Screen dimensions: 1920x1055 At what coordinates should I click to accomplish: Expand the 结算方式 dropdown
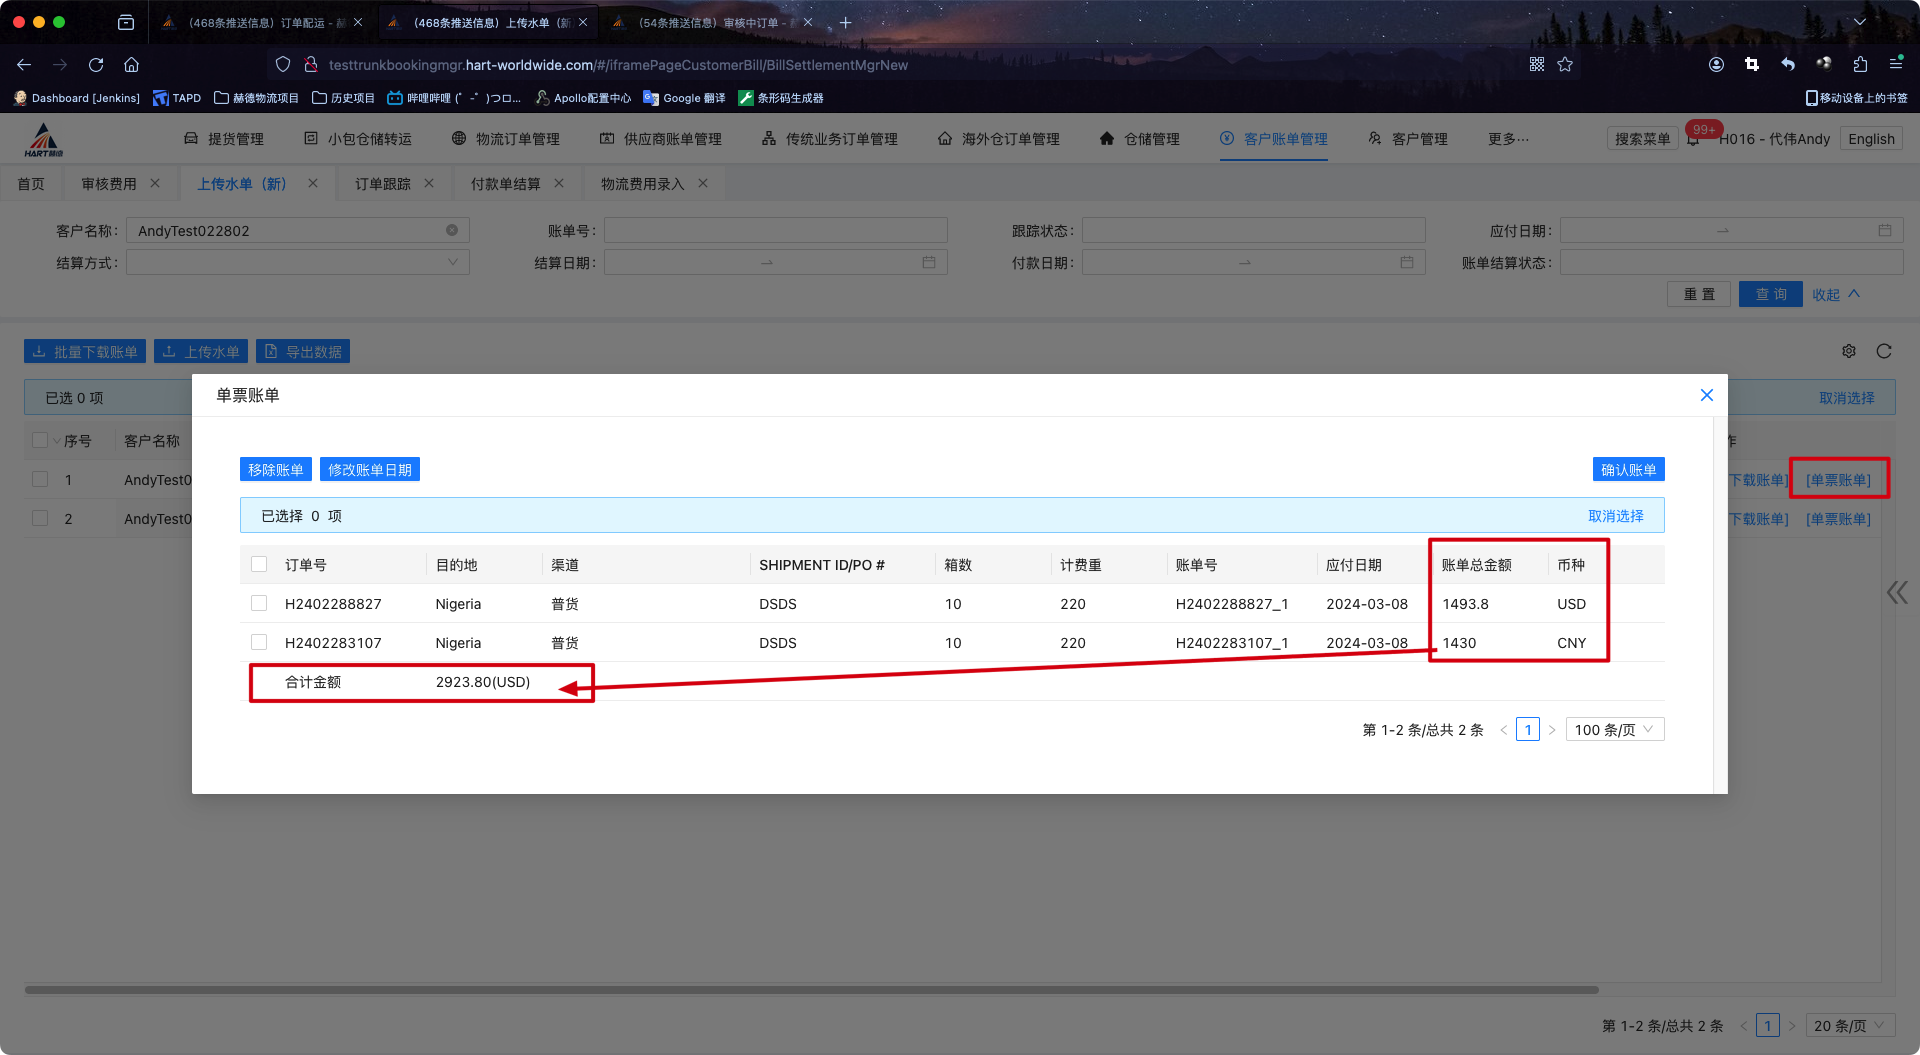click(x=298, y=263)
